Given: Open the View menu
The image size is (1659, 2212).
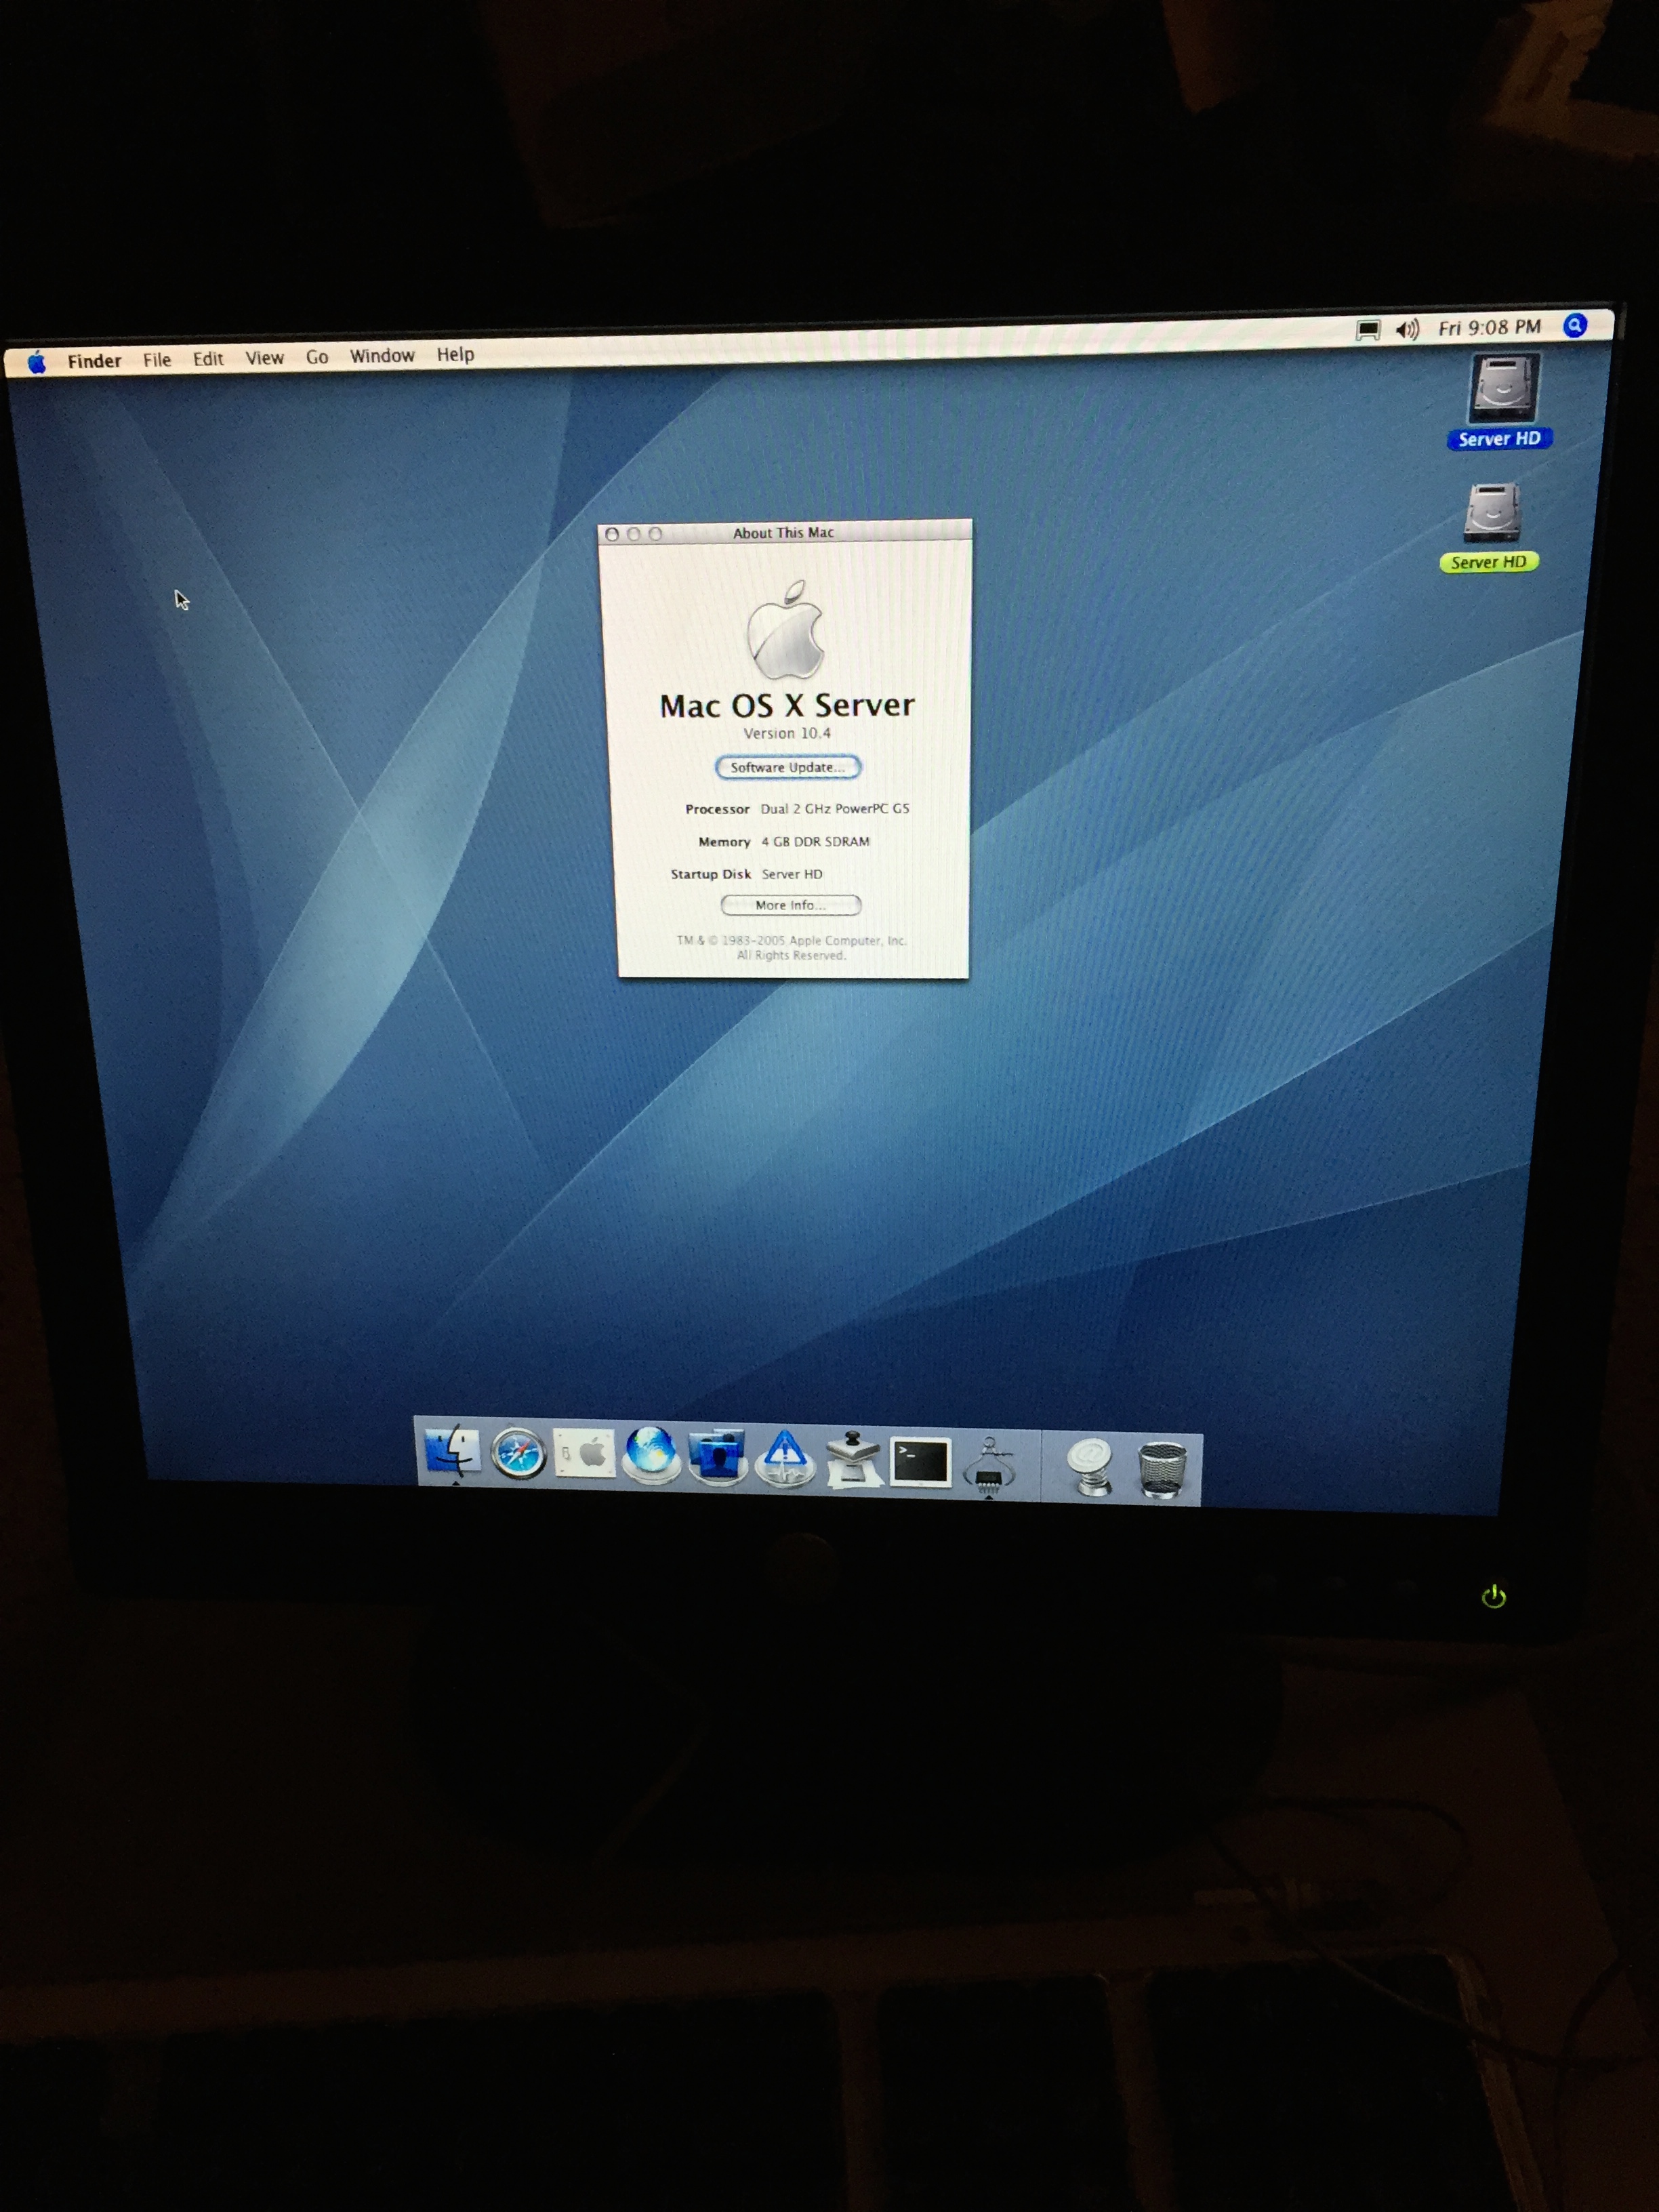Looking at the screenshot, I should pos(265,358).
